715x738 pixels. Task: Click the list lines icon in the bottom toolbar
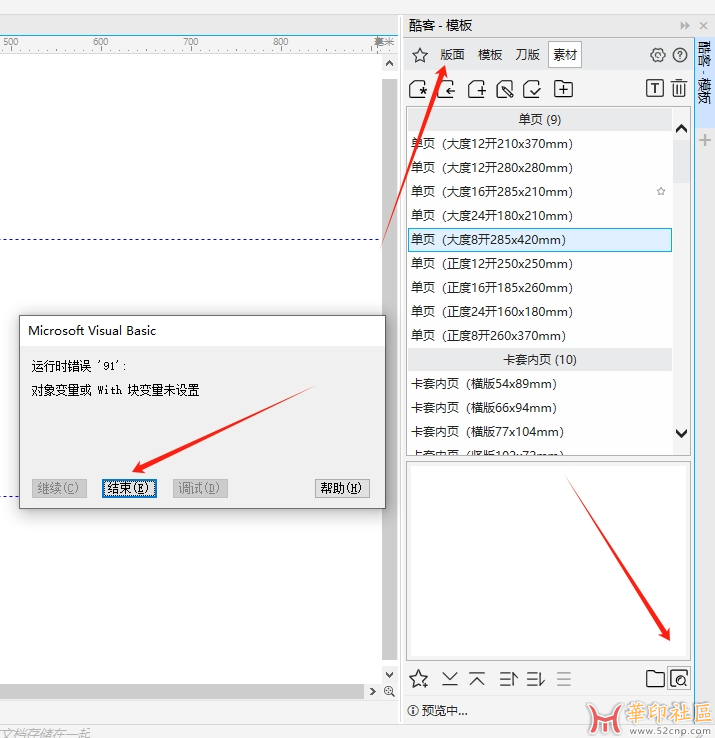coord(563,679)
